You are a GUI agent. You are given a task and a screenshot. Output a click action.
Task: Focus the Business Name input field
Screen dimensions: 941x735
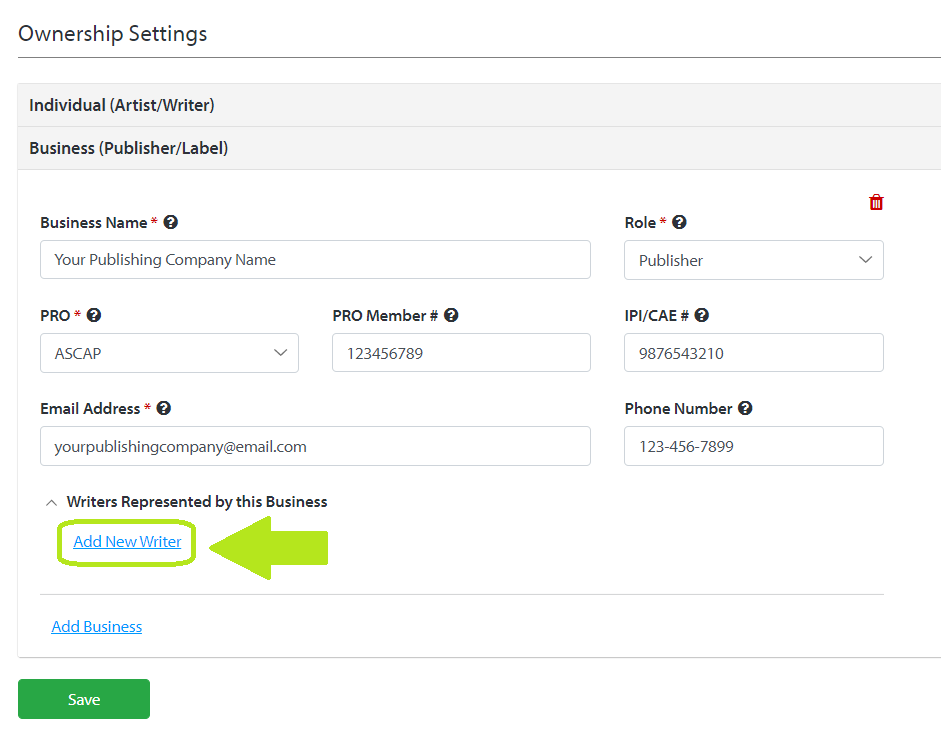pyautogui.click(x=315, y=260)
